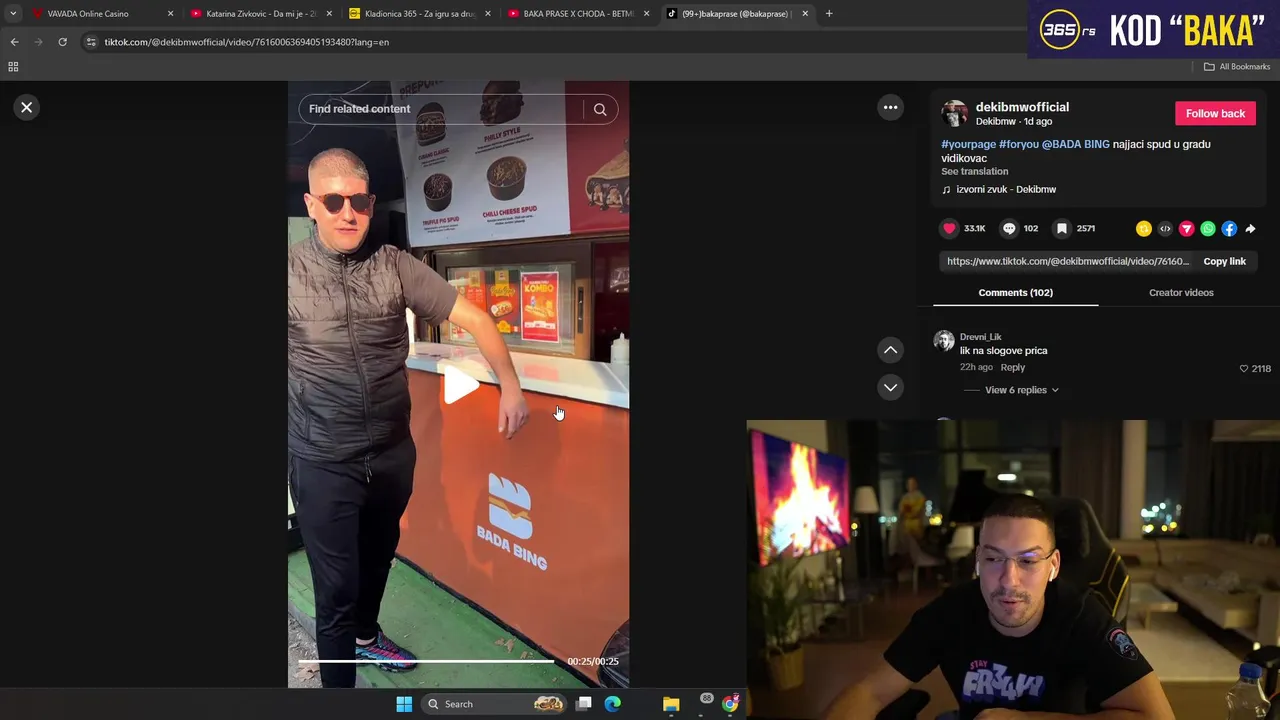The image size is (1280, 720).
Task: Expand View 6 replies
Action: 1021,390
